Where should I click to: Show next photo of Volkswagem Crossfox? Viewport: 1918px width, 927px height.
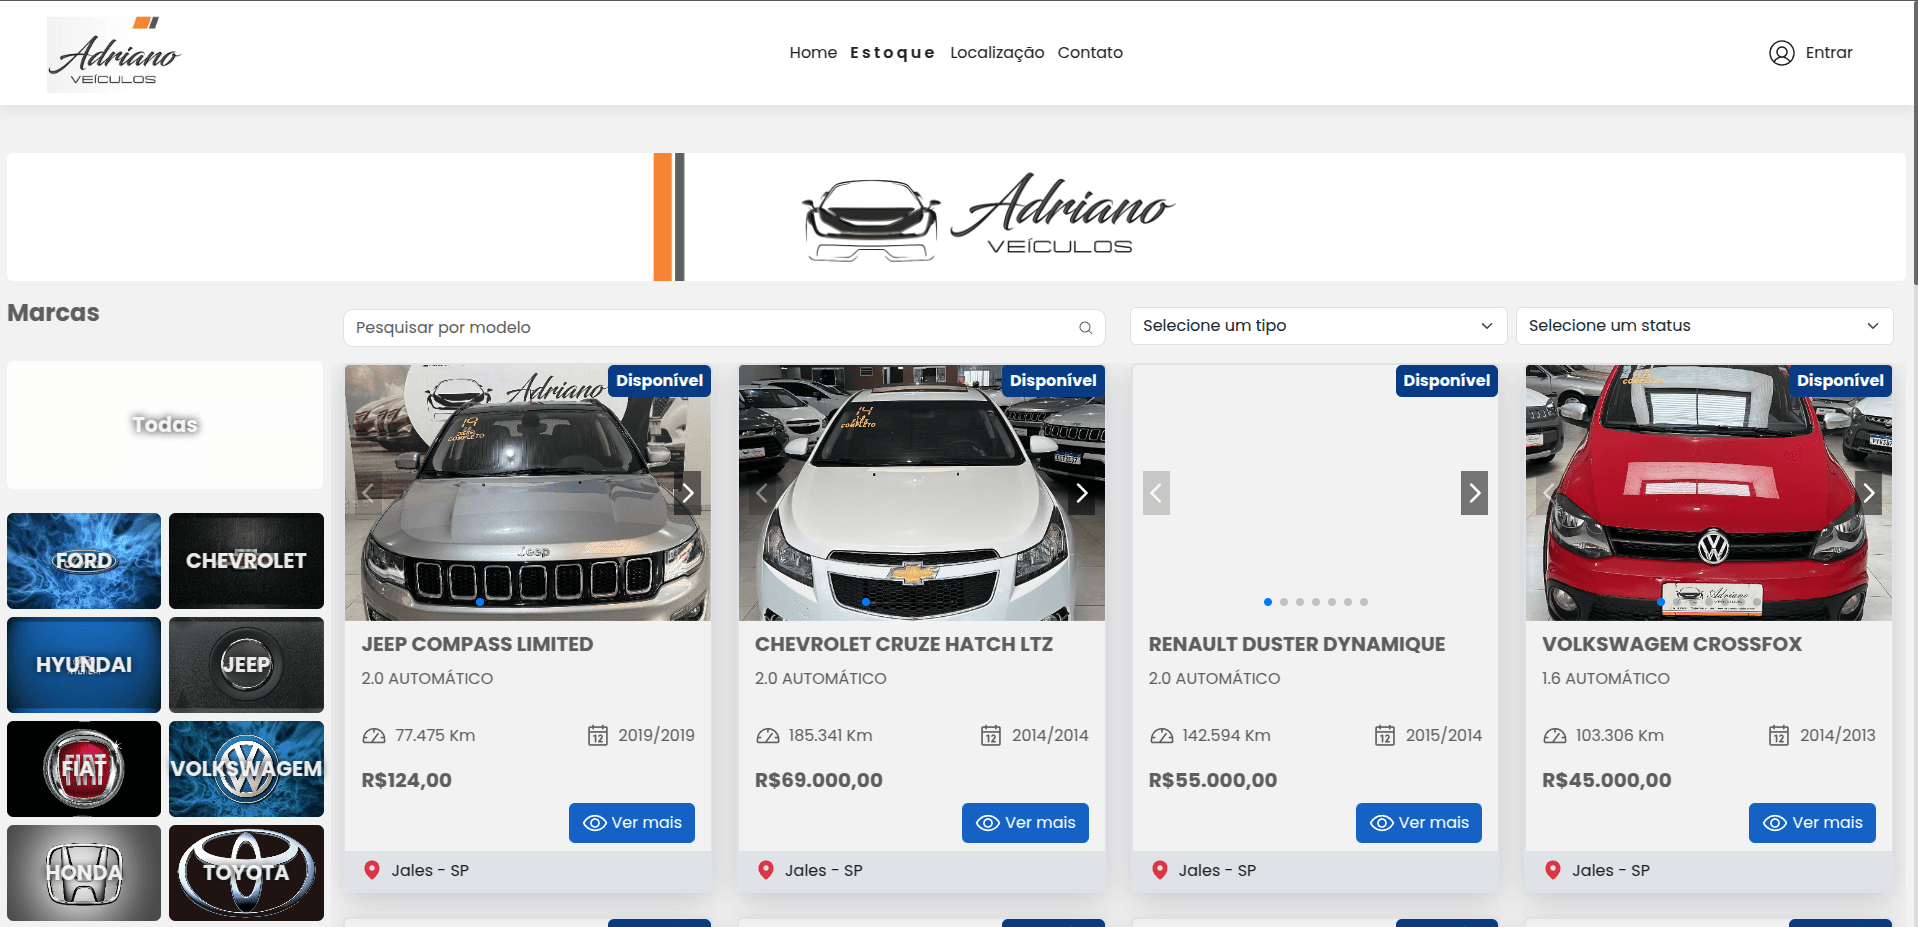coord(1868,493)
